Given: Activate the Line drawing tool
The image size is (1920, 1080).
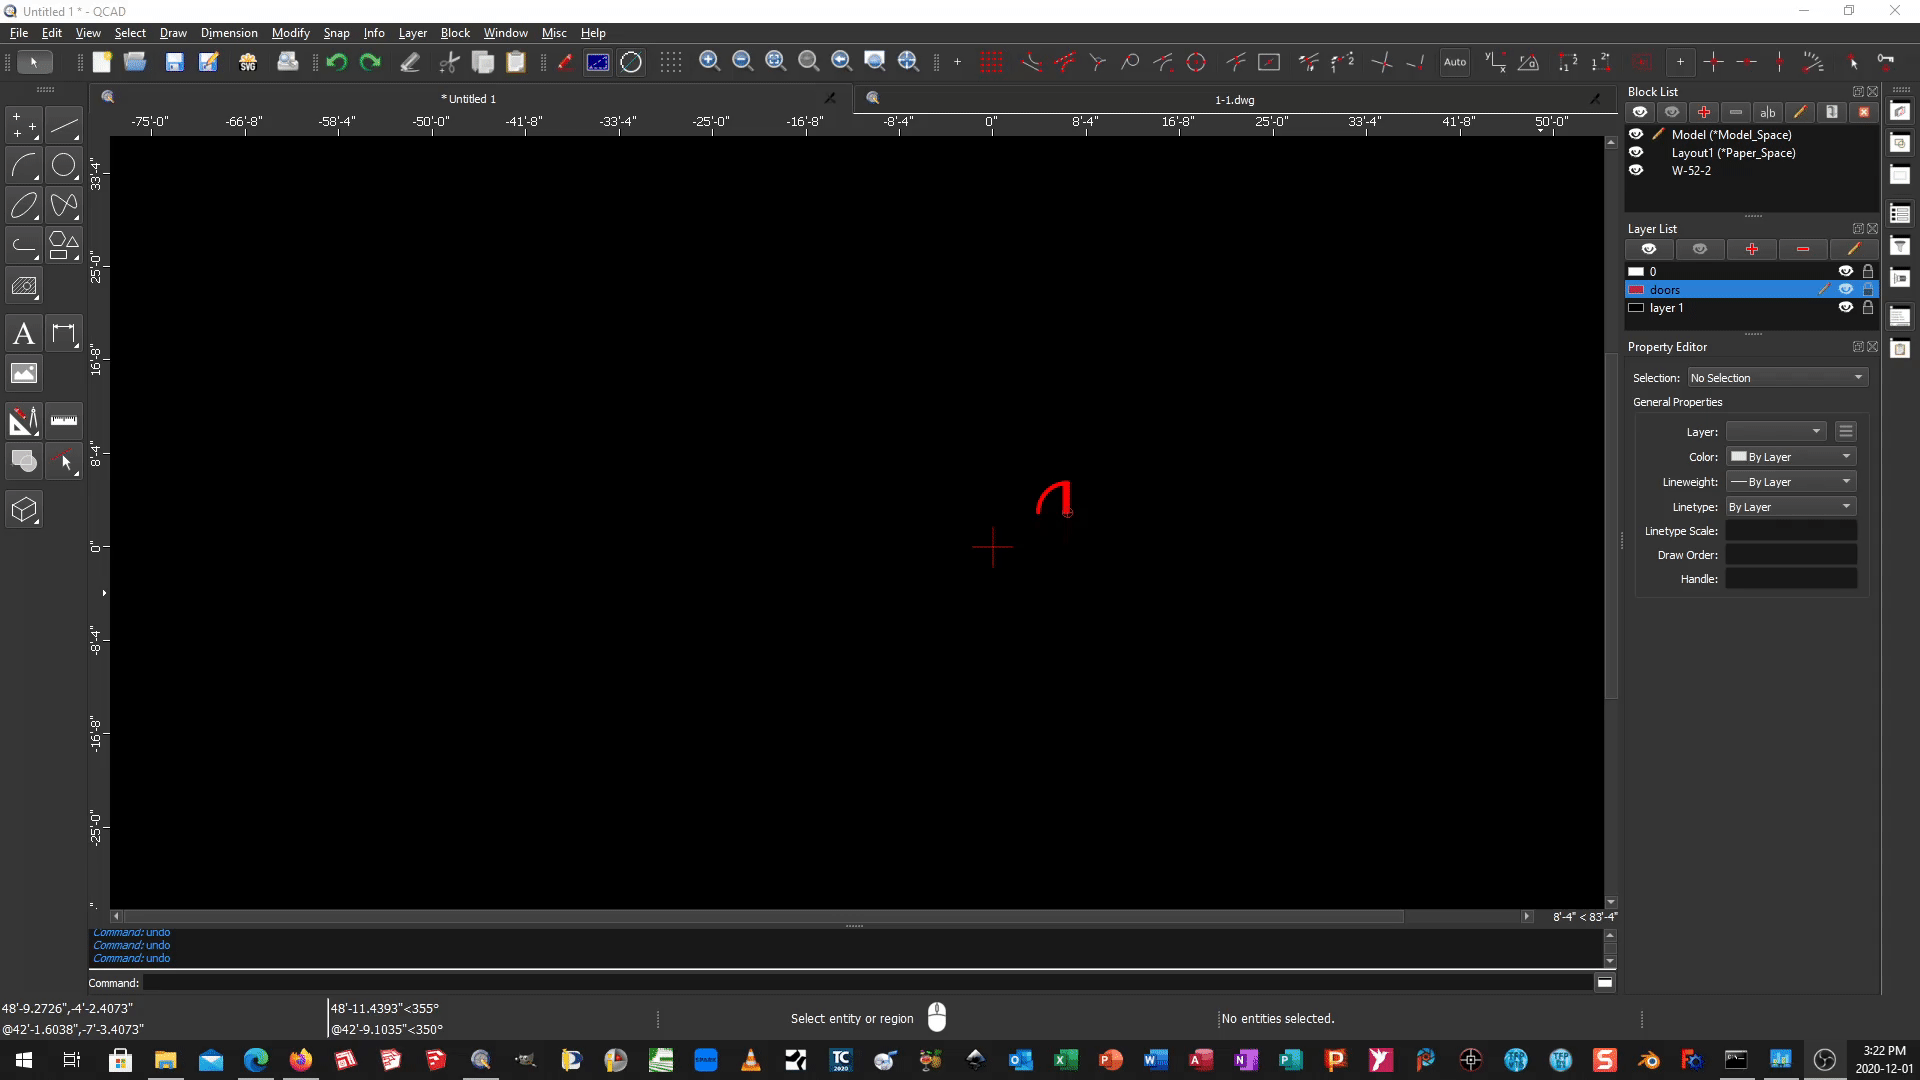Looking at the screenshot, I should pyautogui.click(x=64, y=124).
